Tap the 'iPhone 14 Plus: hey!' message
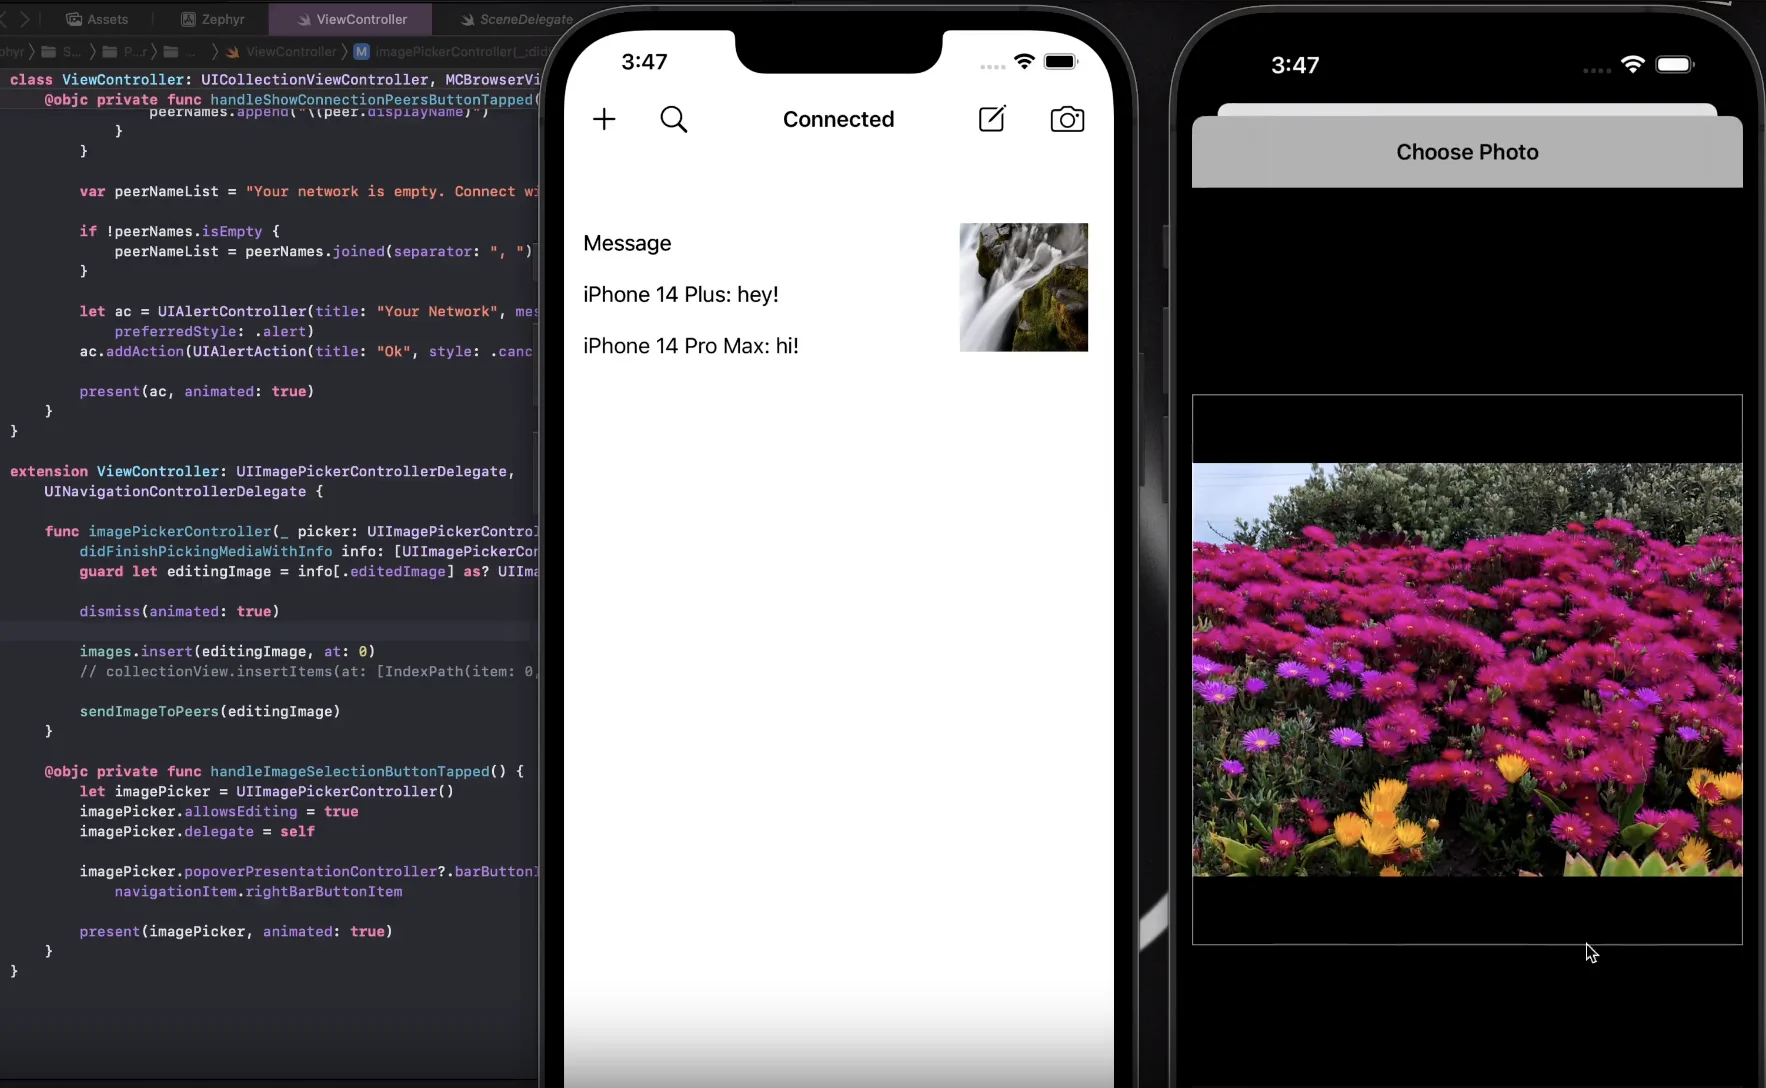The width and height of the screenshot is (1766, 1088). click(680, 295)
